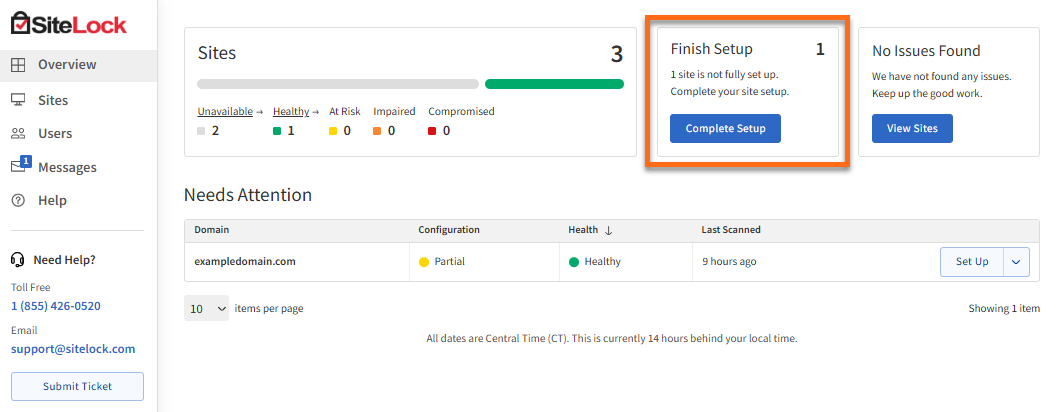Click the gray unavailable portion of the sites bar

click(338, 84)
